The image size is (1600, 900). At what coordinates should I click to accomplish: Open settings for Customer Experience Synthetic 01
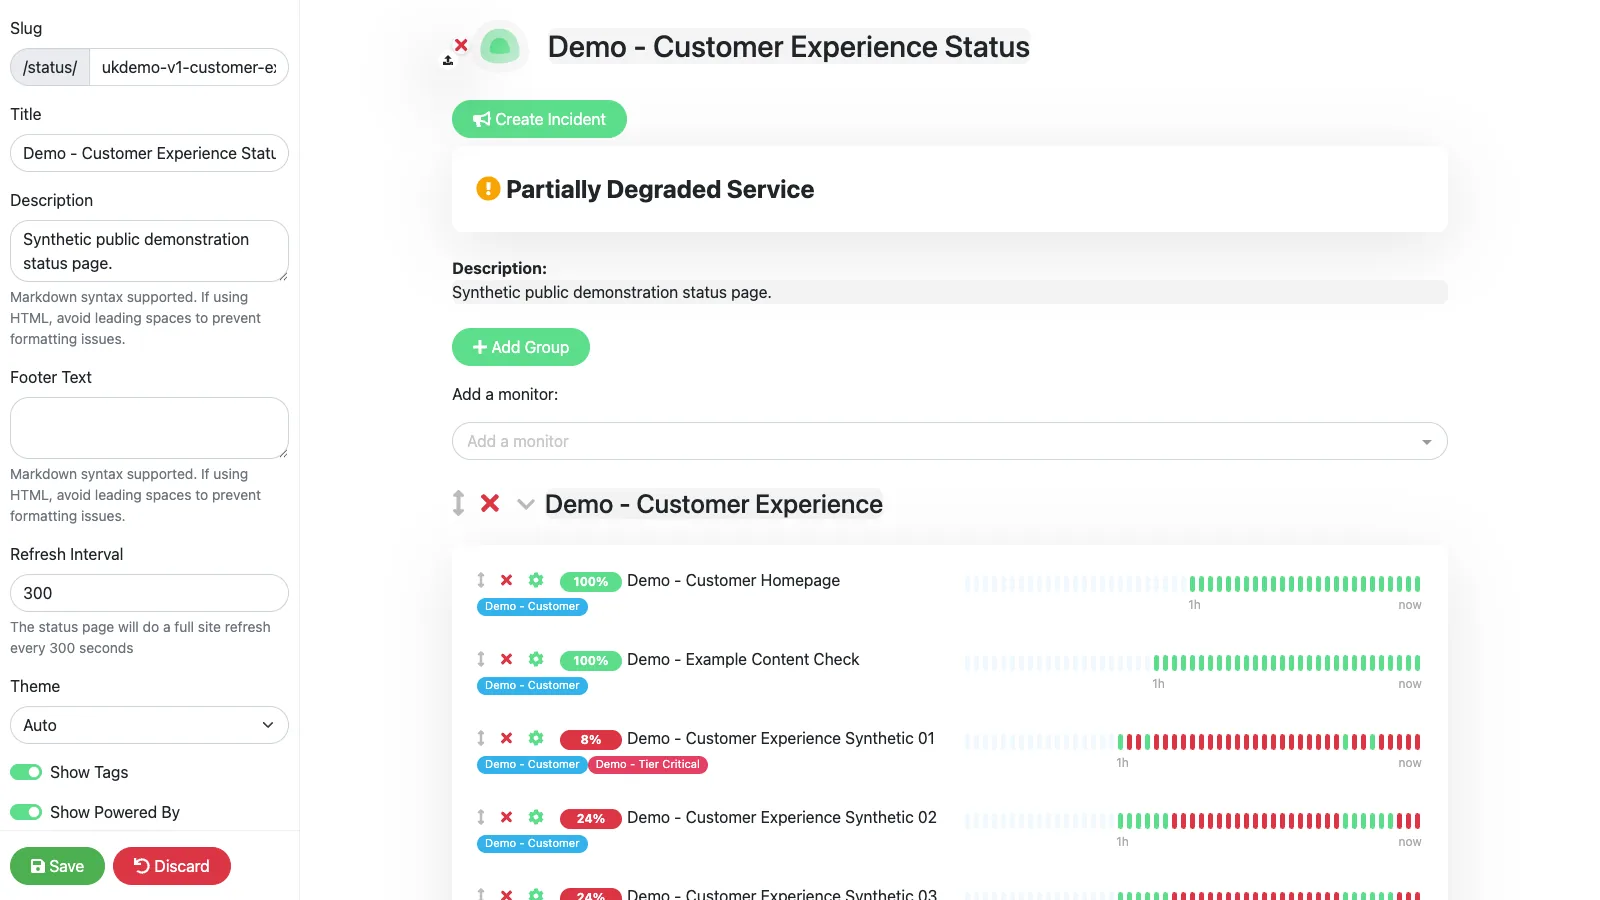click(x=536, y=738)
